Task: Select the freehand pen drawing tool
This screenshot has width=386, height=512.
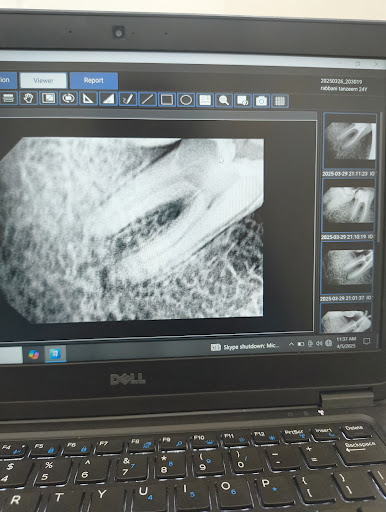Action: [x=128, y=99]
